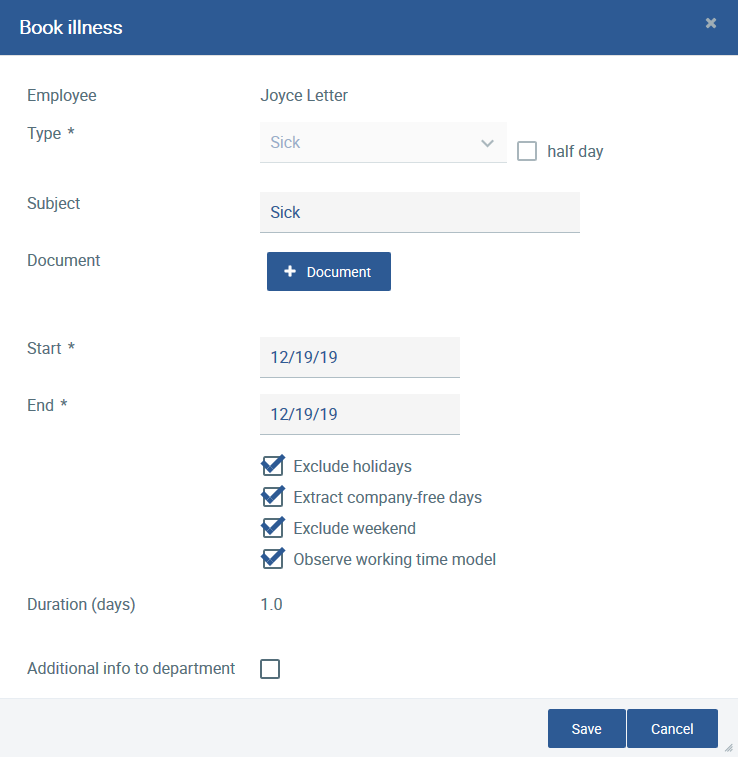Click the Start date field
738x757 pixels.
tap(360, 357)
